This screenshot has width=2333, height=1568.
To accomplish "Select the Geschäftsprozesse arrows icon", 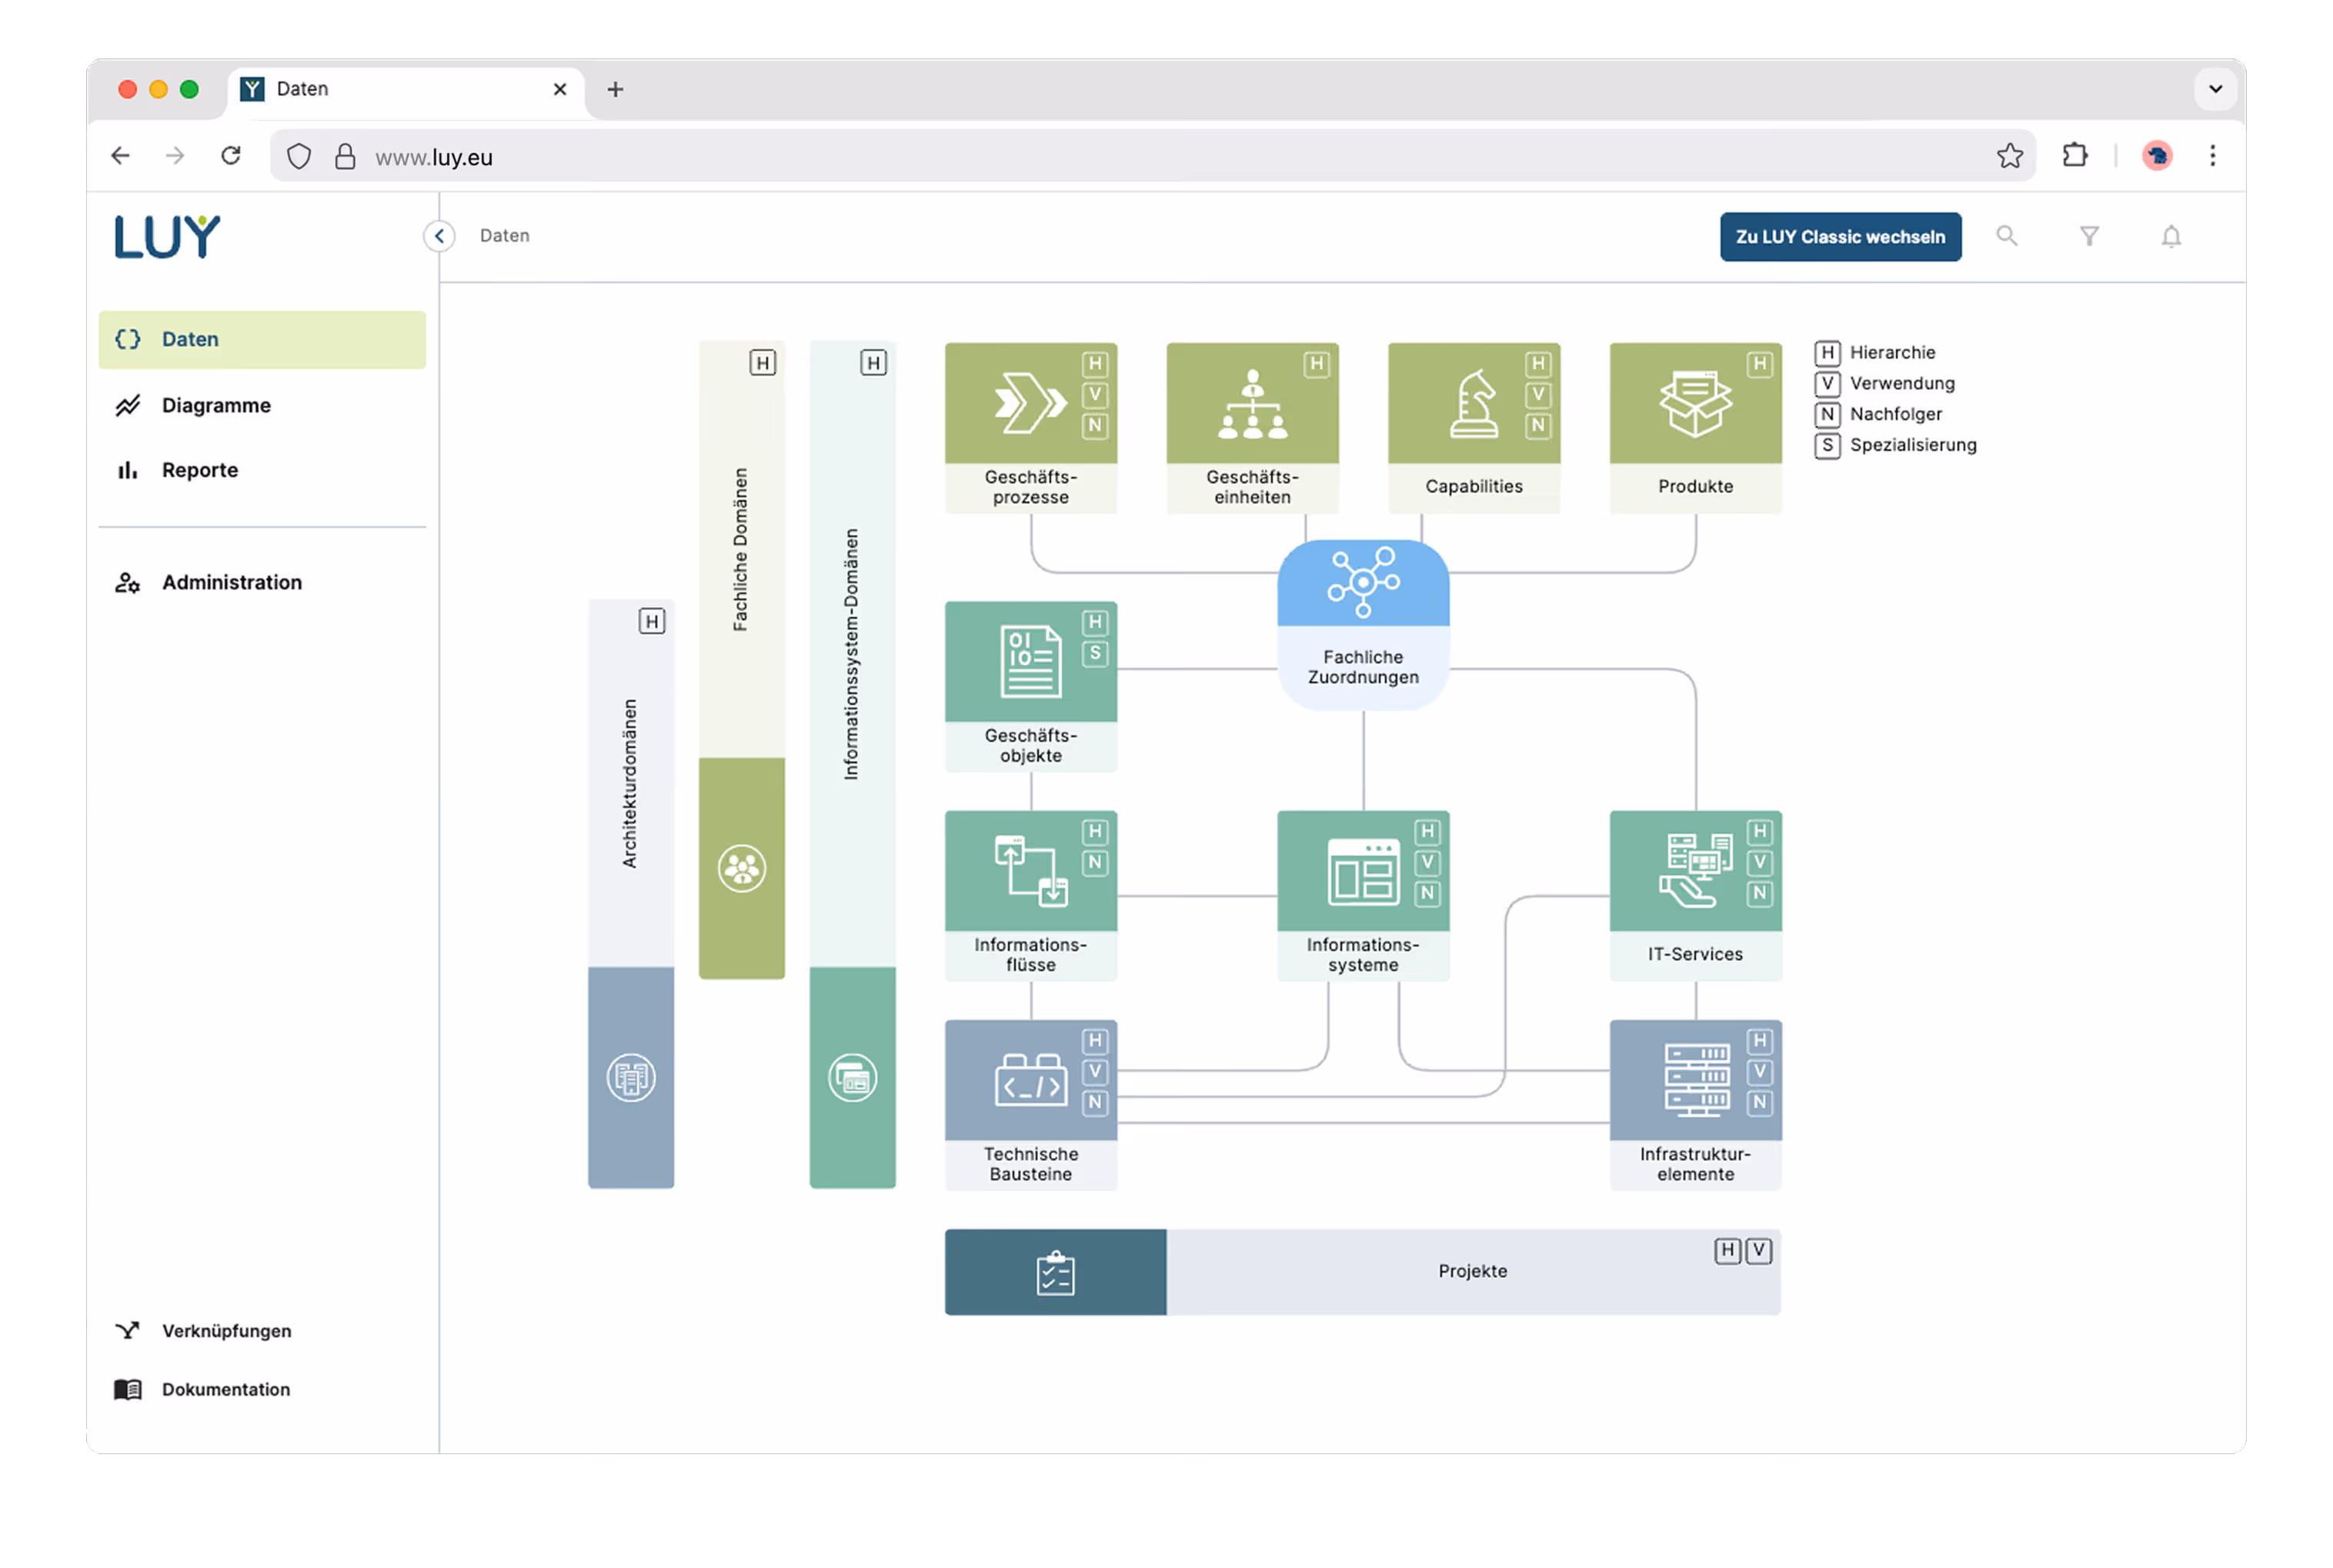I will click(1031, 402).
